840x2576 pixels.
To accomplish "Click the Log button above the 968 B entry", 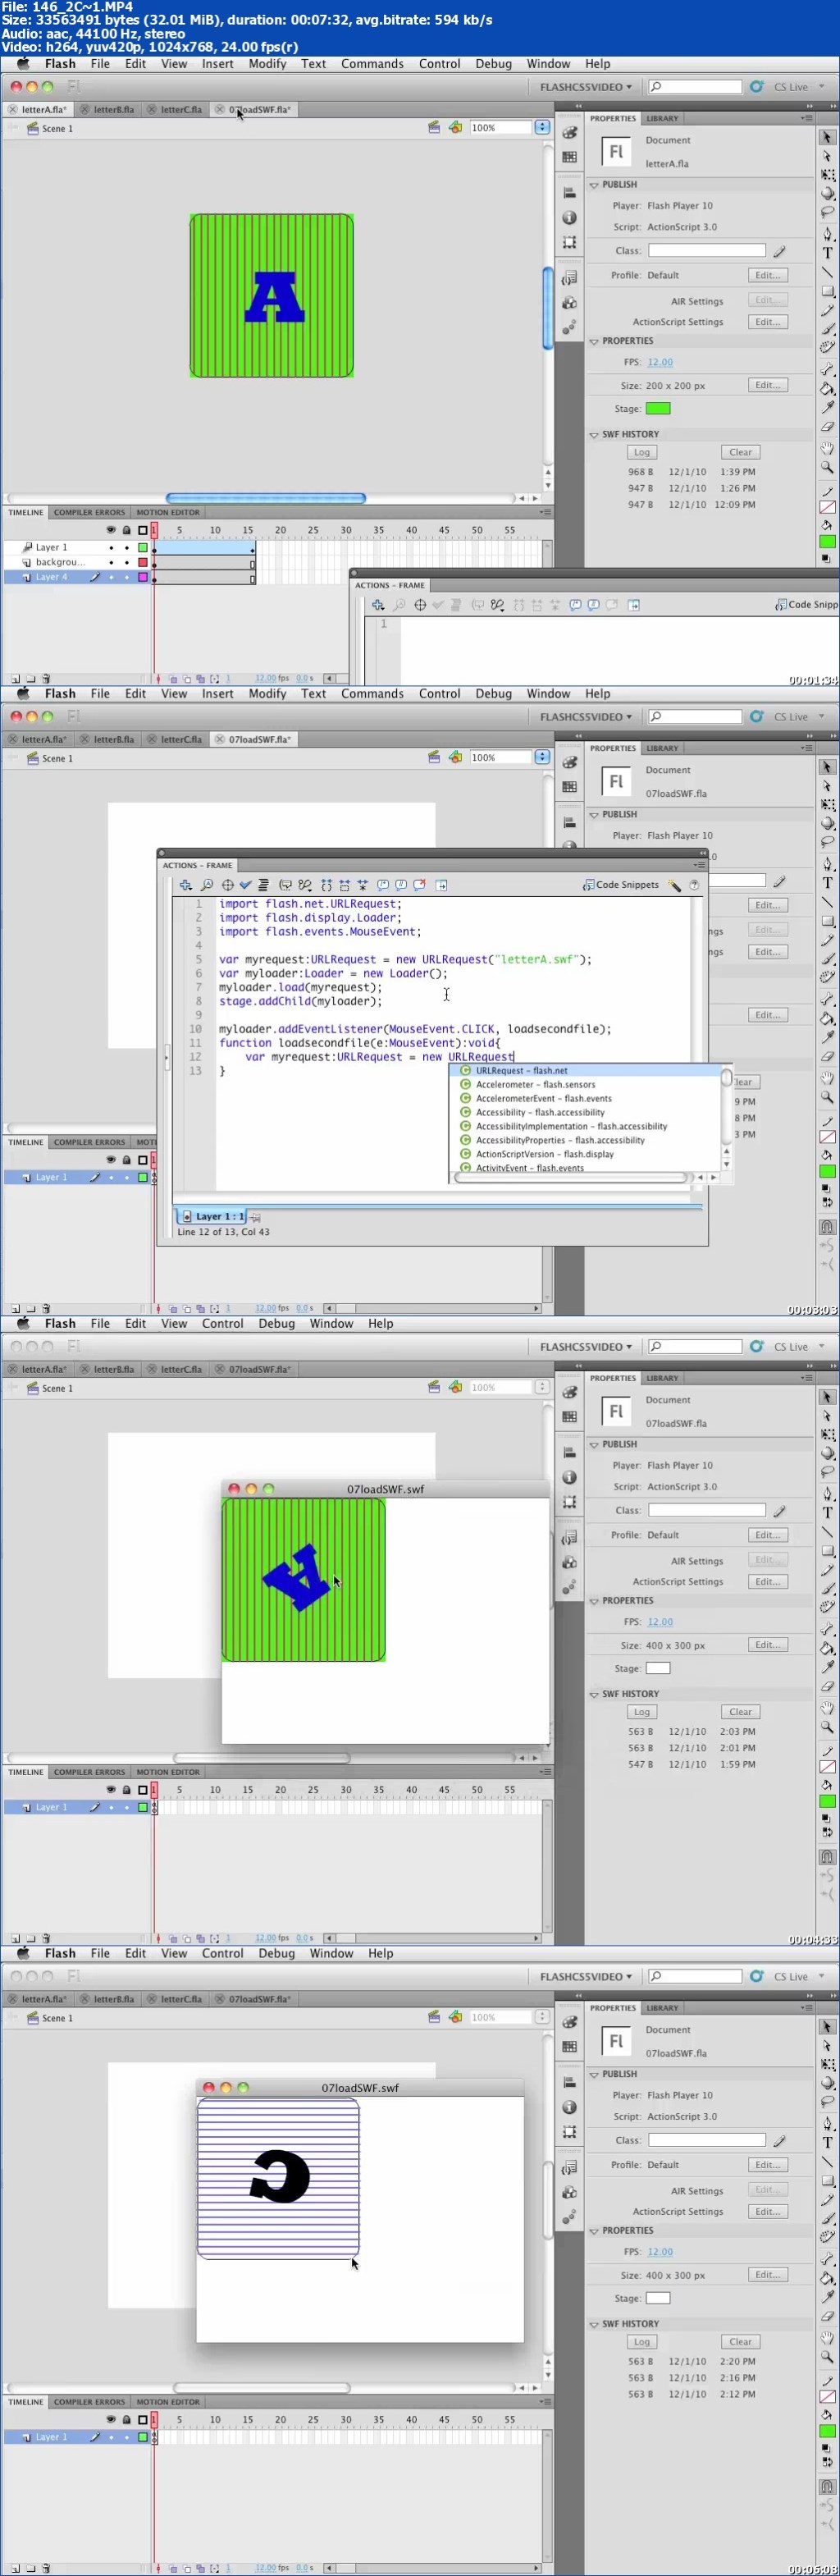I will [x=642, y=453].
